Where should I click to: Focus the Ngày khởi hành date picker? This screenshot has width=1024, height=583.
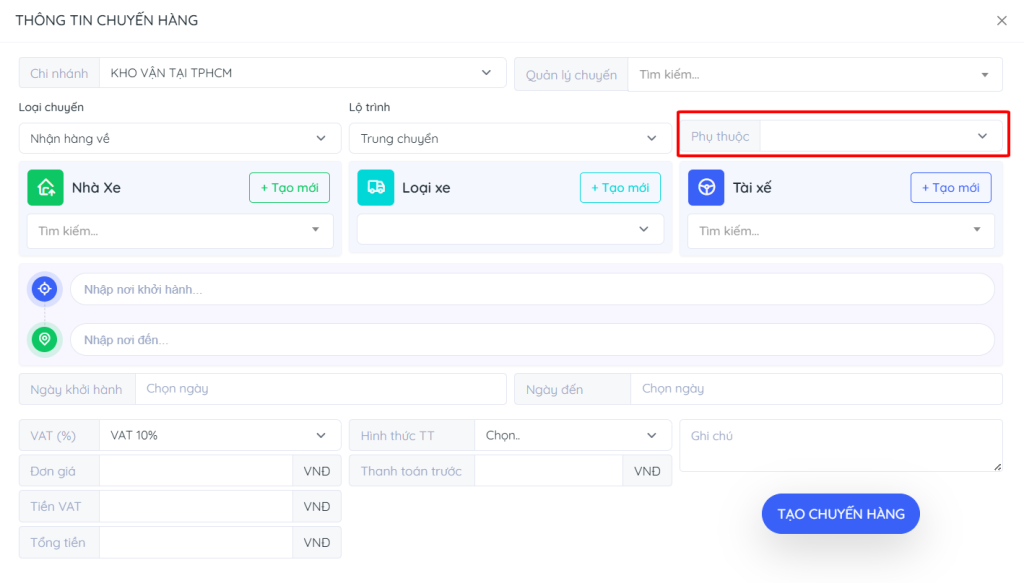[x=320, y=389]
